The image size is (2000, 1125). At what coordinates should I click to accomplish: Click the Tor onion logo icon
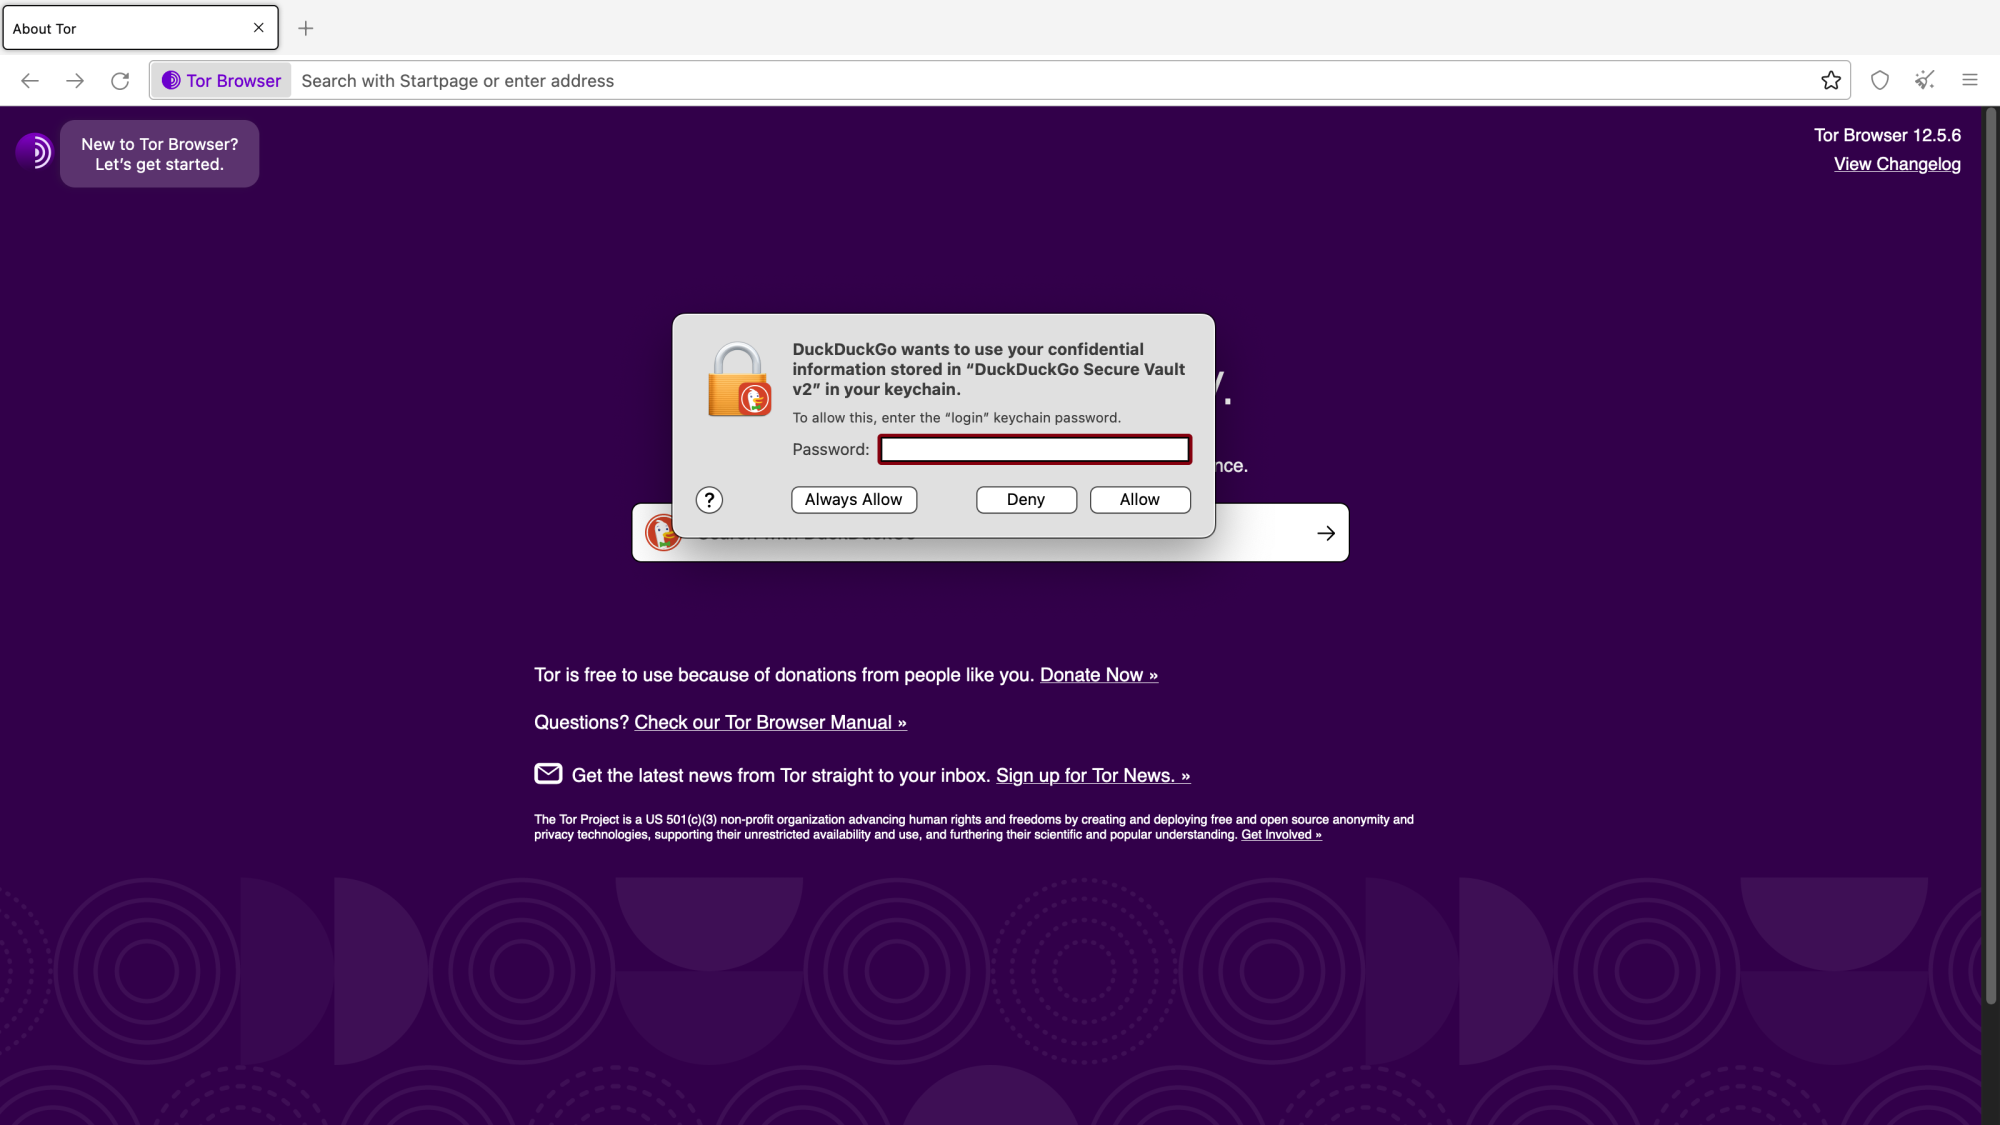point(34,152)
